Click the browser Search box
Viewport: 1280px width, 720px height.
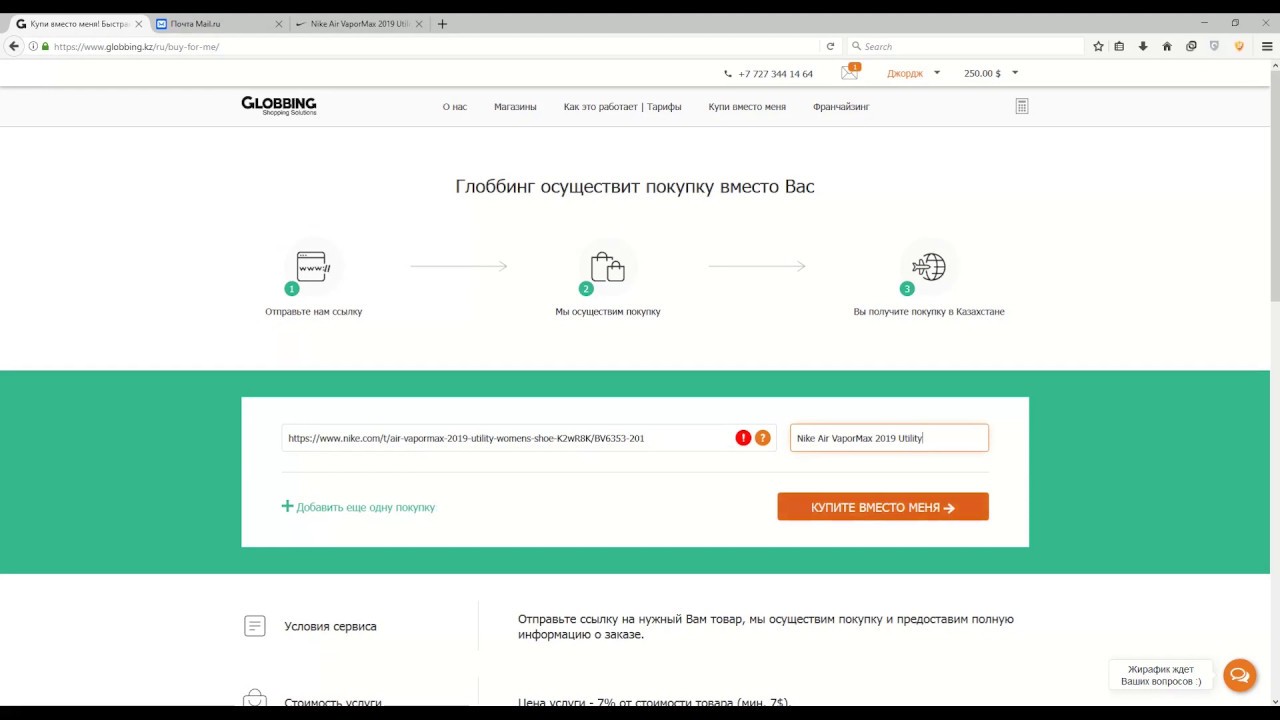(965, 46)
